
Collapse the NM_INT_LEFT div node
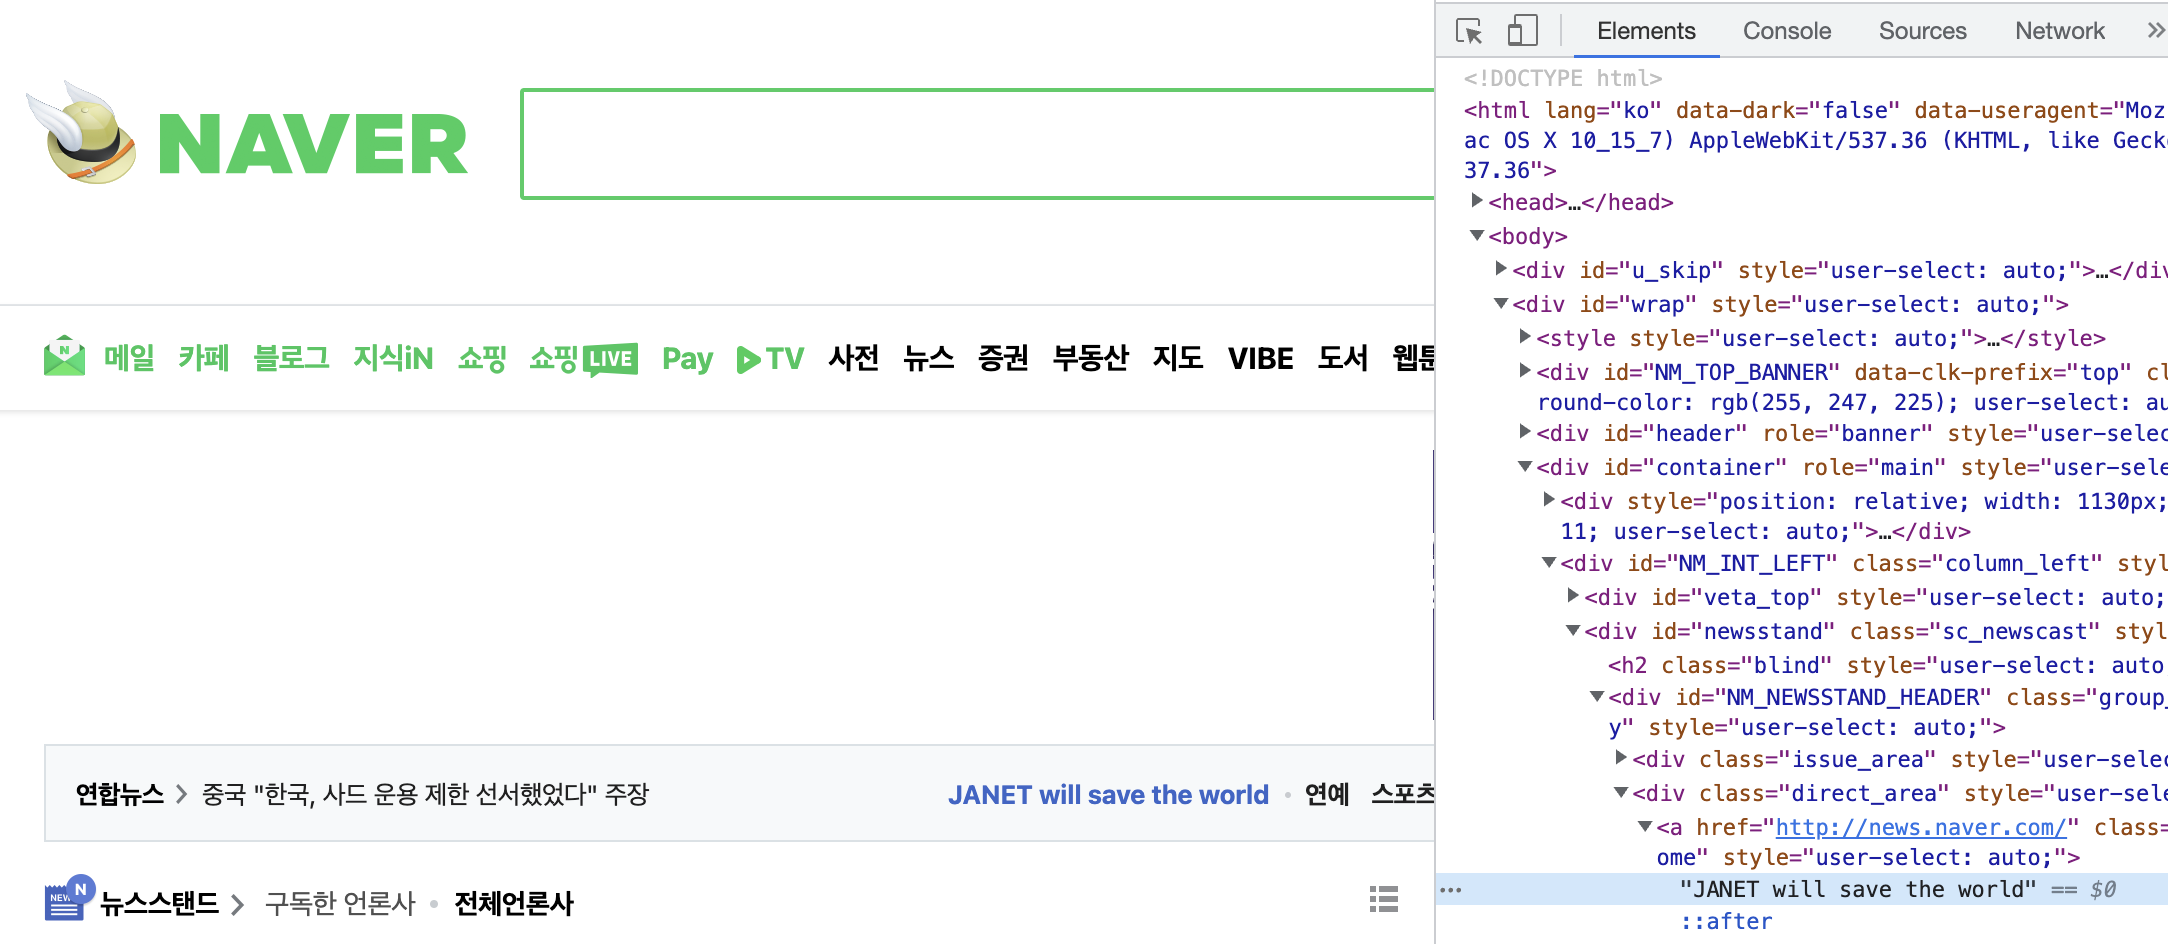[x=1549, y=562]
